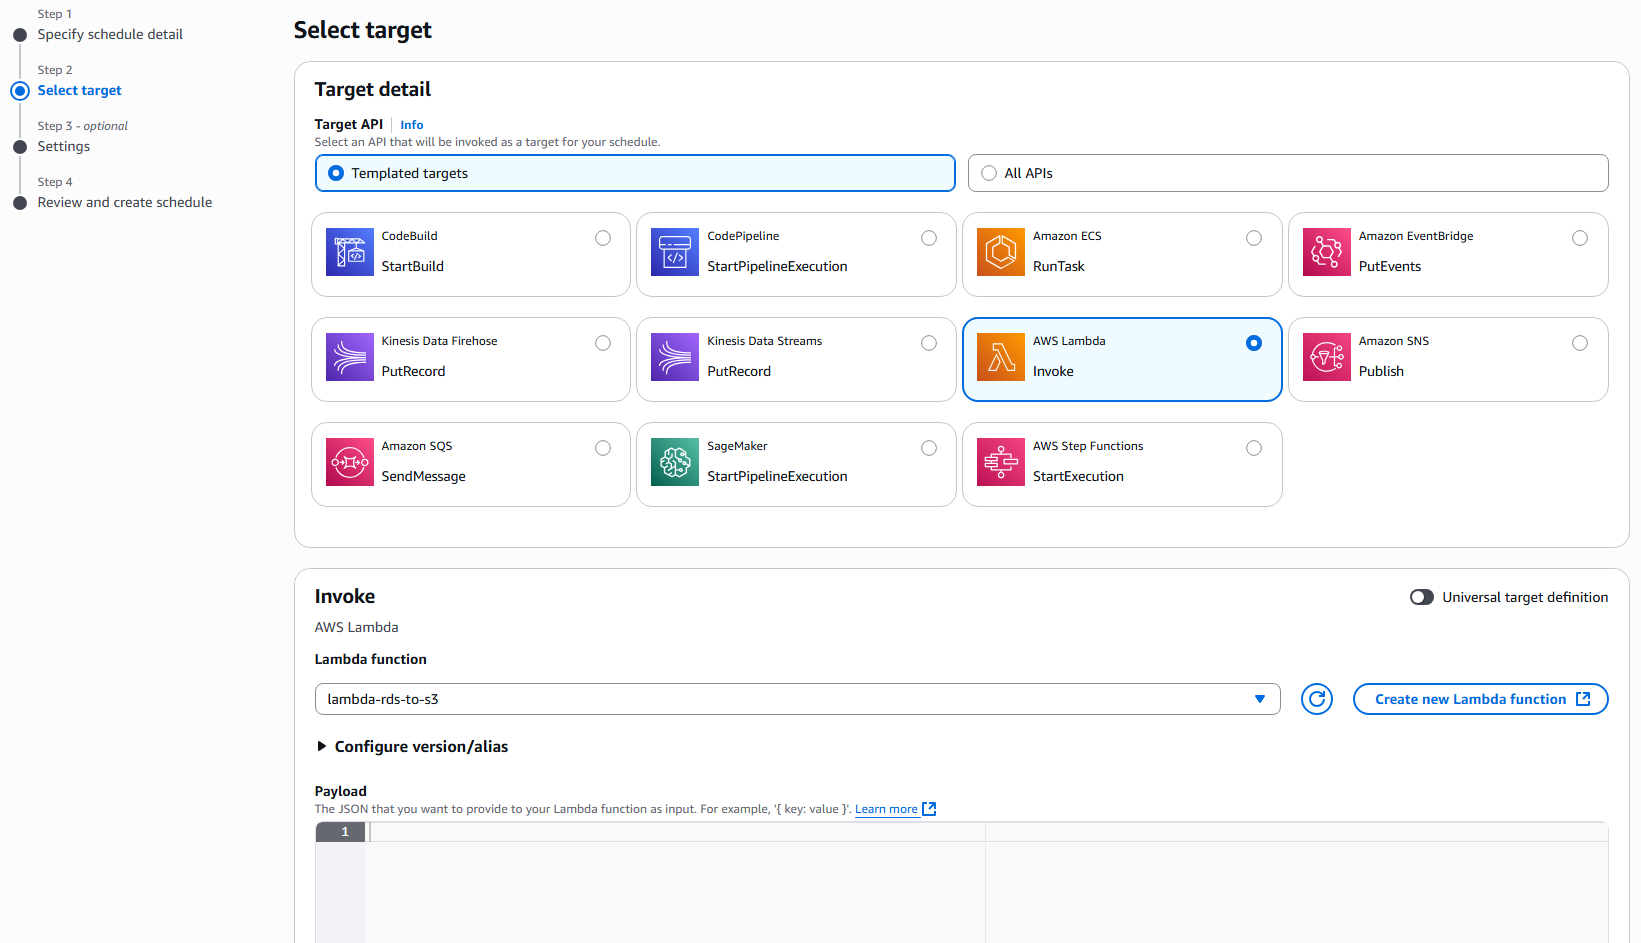Toggle Universal target definition switch
The height and width of the screenshot is (943, 1641).
pos(1421,597)
